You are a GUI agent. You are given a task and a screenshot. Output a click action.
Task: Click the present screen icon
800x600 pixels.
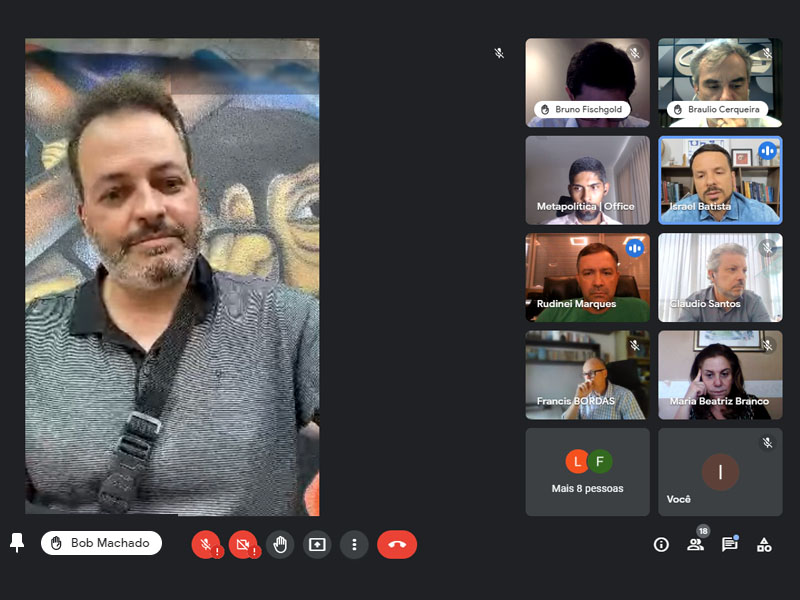[317, 544]
